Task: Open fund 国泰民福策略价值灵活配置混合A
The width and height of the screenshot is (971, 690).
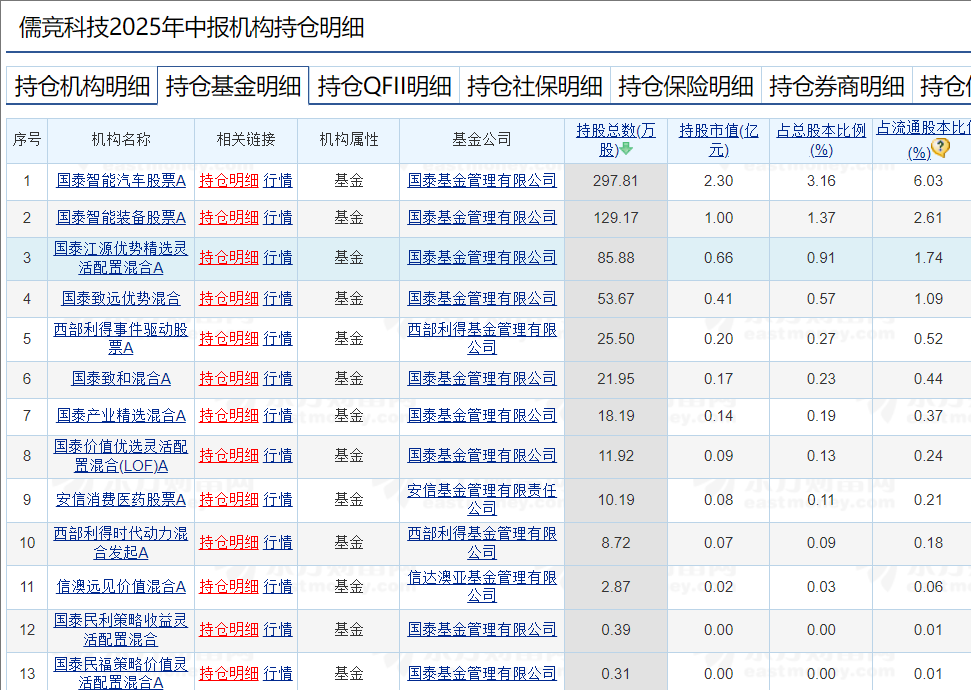Action: 121,673
